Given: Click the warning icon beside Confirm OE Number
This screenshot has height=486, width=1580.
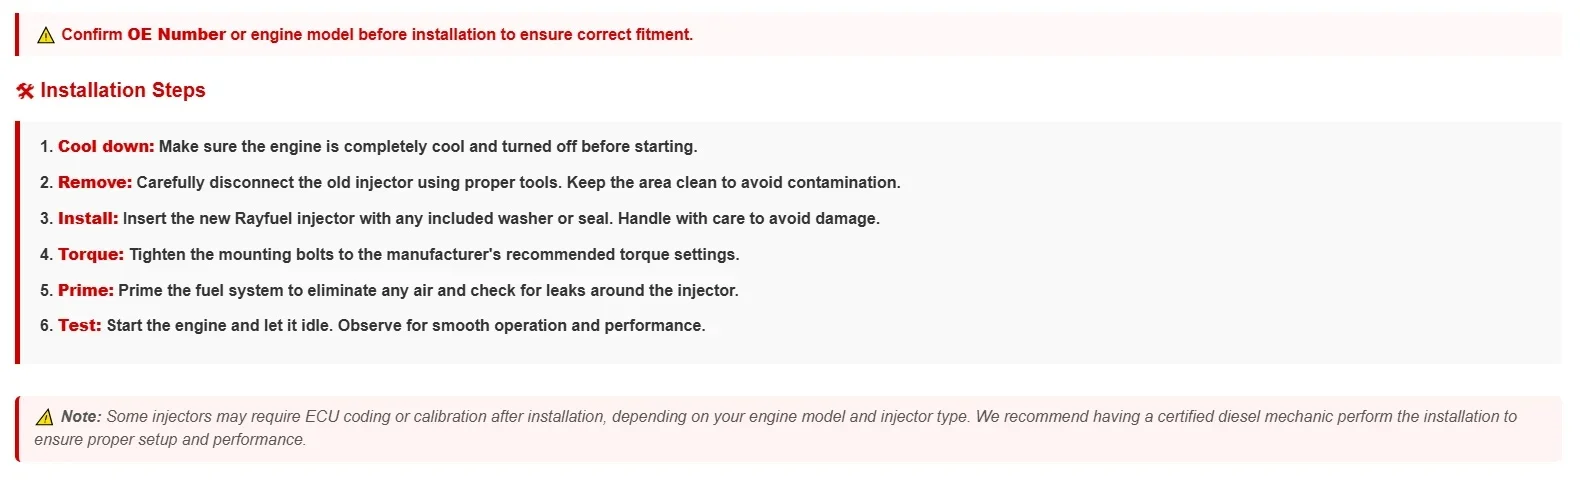Looking at the screenshot, I should (46, 35).
